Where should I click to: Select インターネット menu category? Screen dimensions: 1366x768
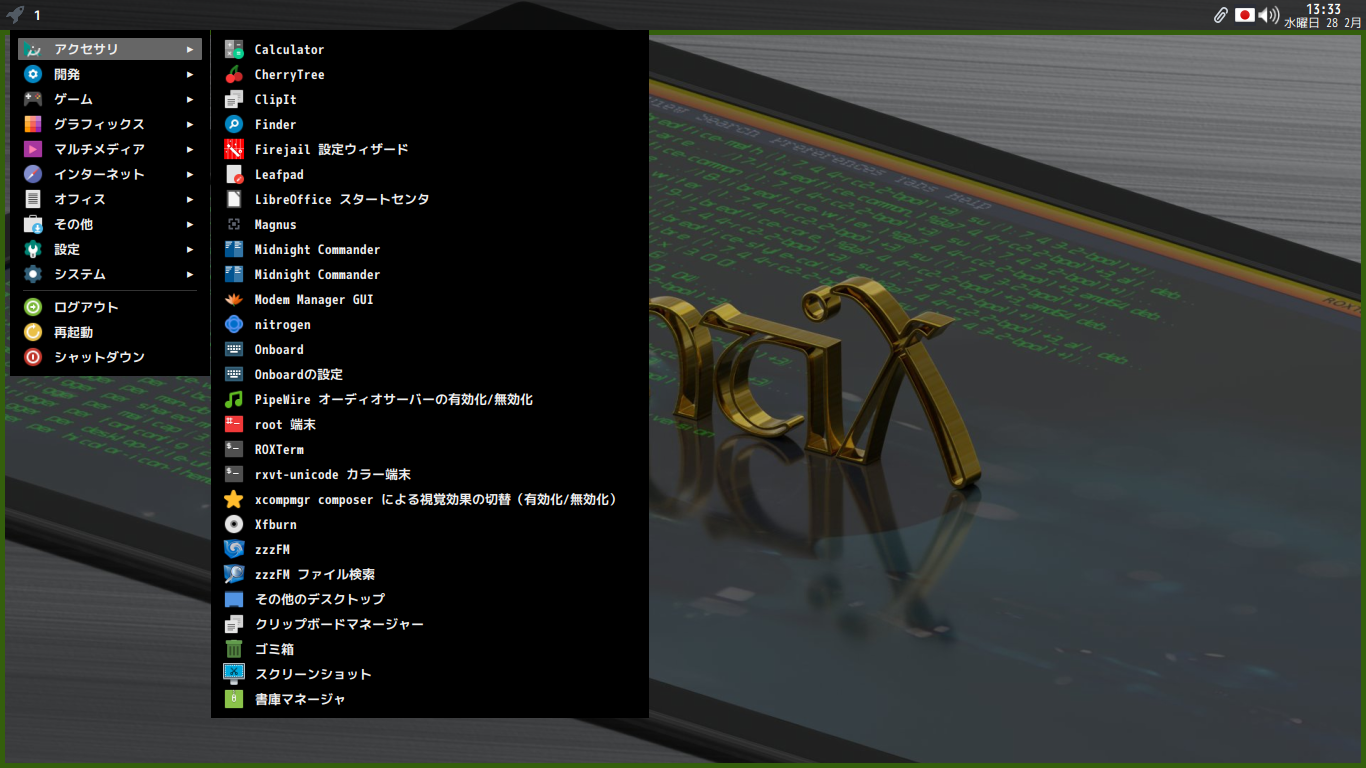click(x=110, y=174)
